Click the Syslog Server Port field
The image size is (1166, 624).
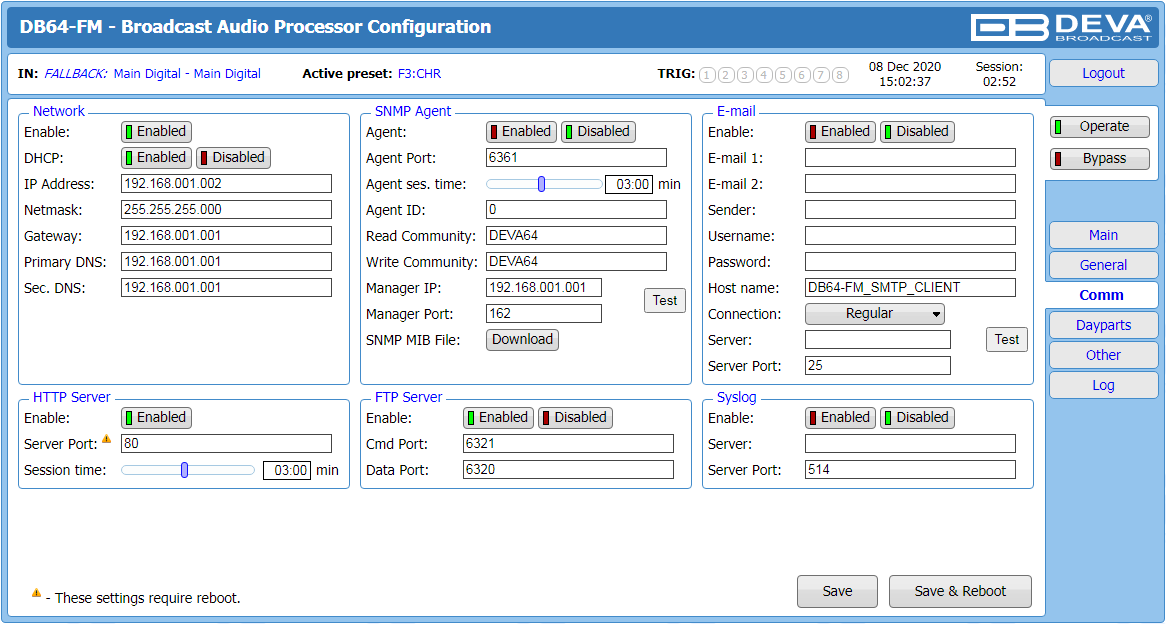click(910, 470)
